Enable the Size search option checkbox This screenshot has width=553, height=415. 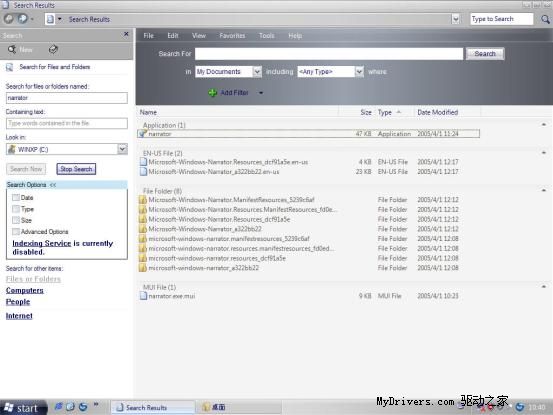click(16, 220)
